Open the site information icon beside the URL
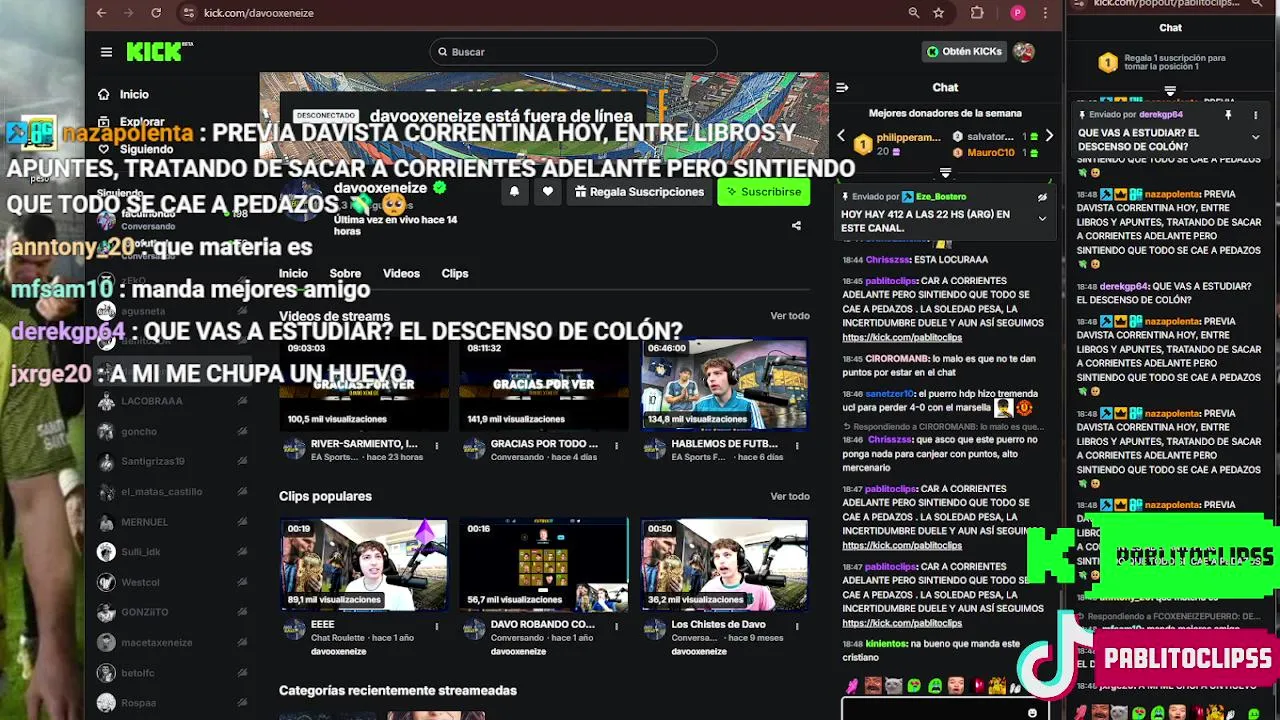This screenshot has width=1280, height=720. pos(188,13)
